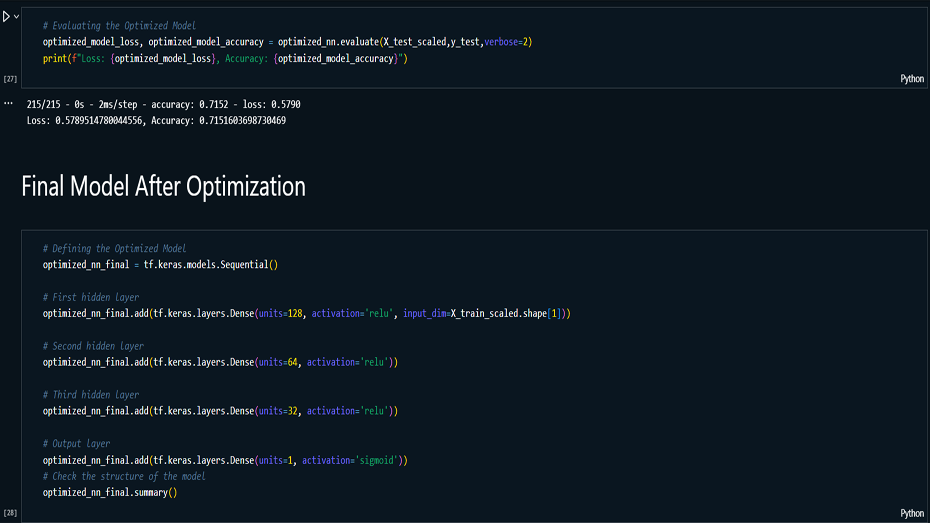Screen dimensions: 930x523
Task: Open the cell output ellipsis menu
Action: tap(8, 103)
